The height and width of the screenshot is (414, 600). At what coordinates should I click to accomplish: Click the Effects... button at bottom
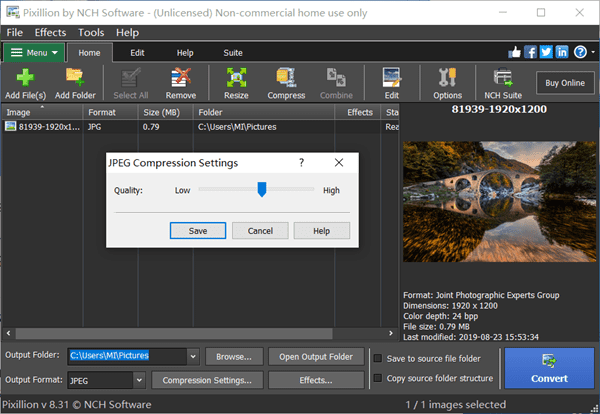coord(316,380)
